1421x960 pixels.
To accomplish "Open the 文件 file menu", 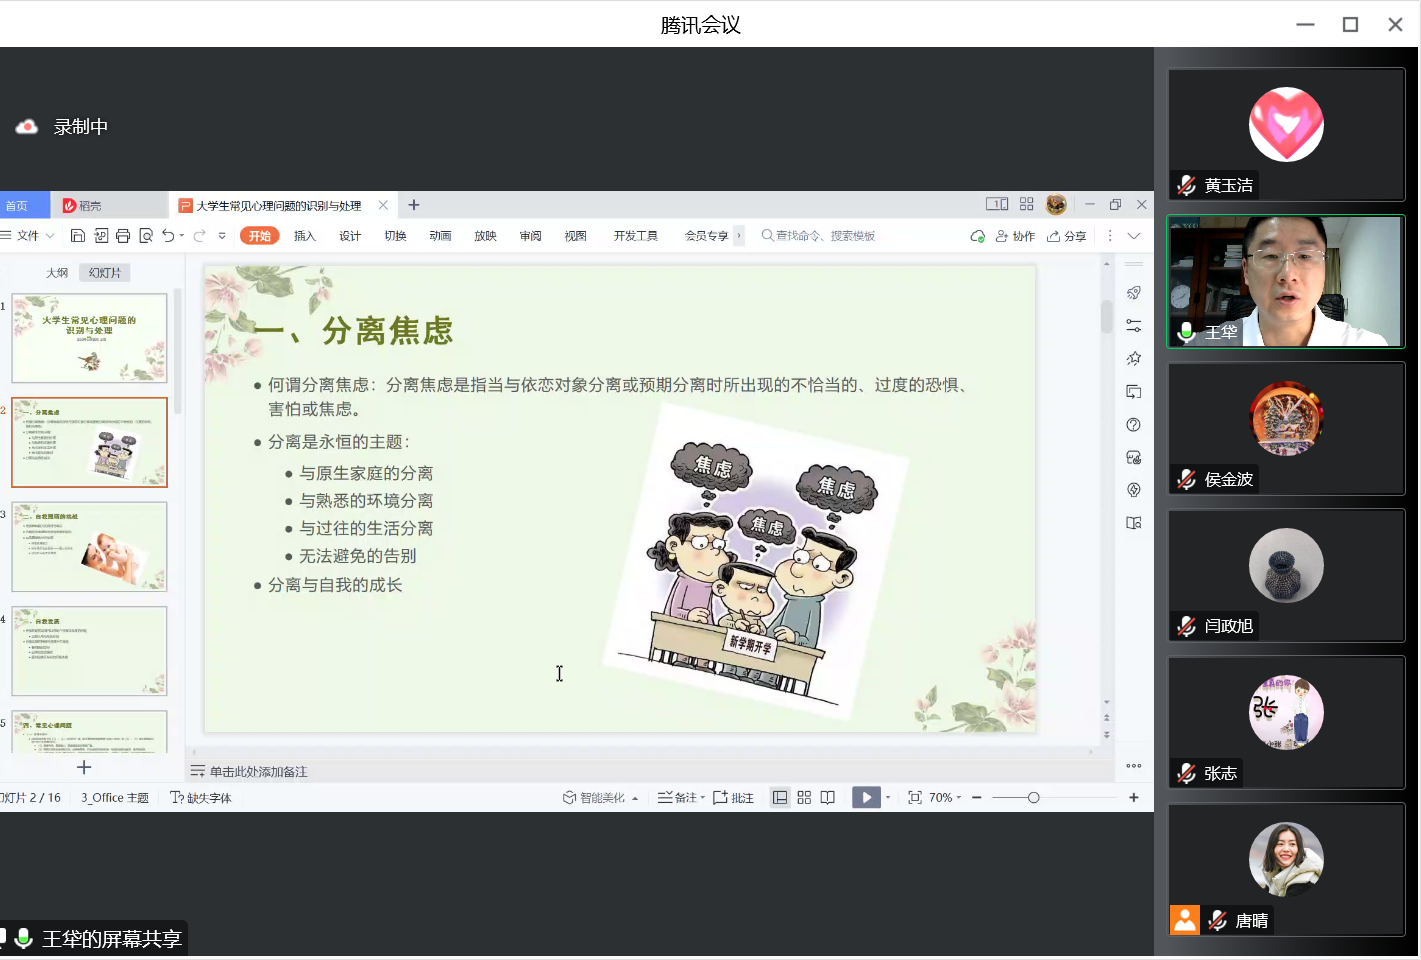I will [28, 236].
